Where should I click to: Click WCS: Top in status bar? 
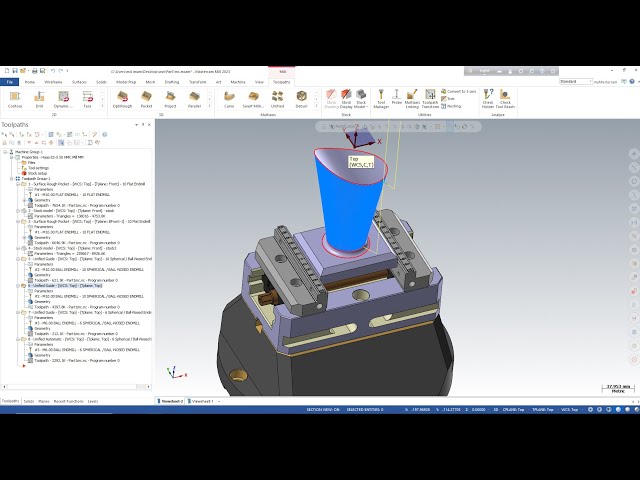point(569,409)
